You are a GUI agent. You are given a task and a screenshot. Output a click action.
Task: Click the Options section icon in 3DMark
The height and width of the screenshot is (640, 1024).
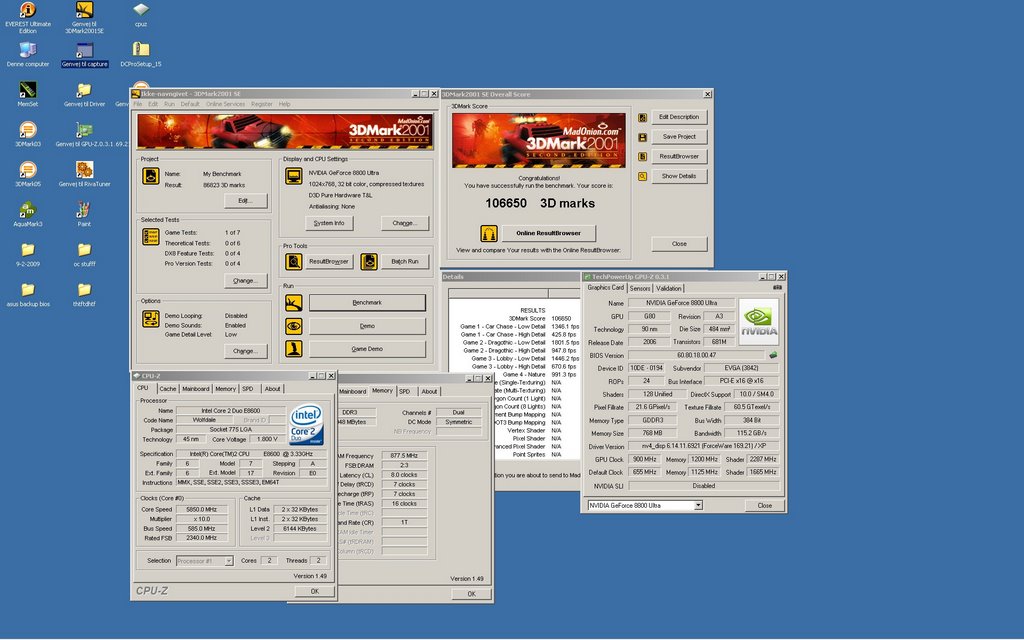(x=151, y=319)
